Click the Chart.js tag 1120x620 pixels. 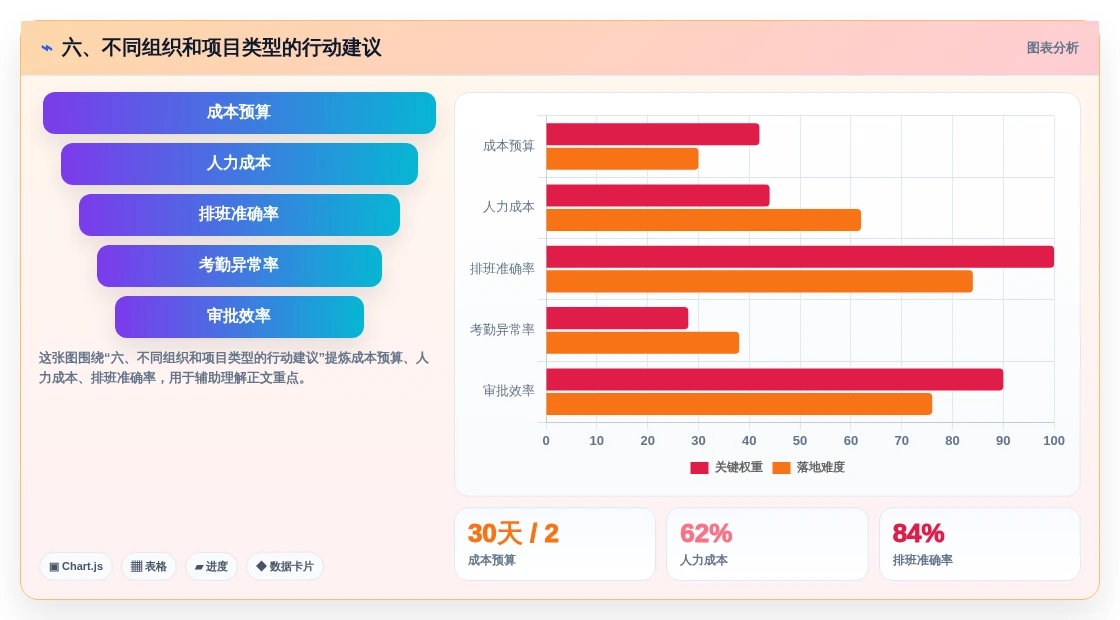[76, 566]
